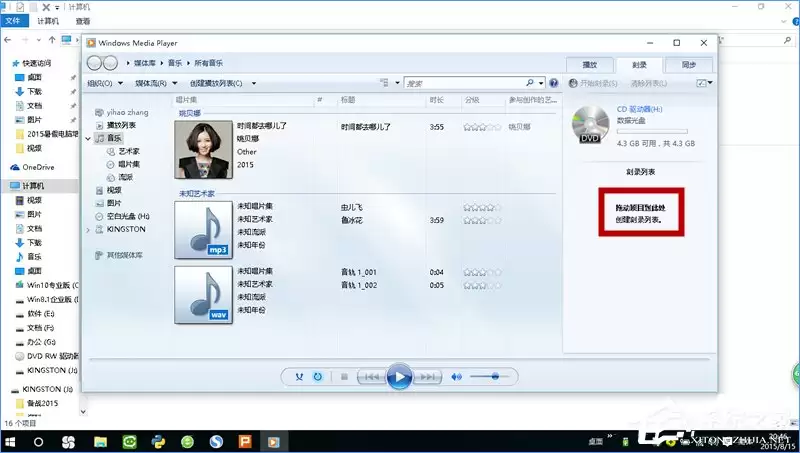Click the Media Player forward navigation button
800x453 pixels.
(x=110, y=63)
